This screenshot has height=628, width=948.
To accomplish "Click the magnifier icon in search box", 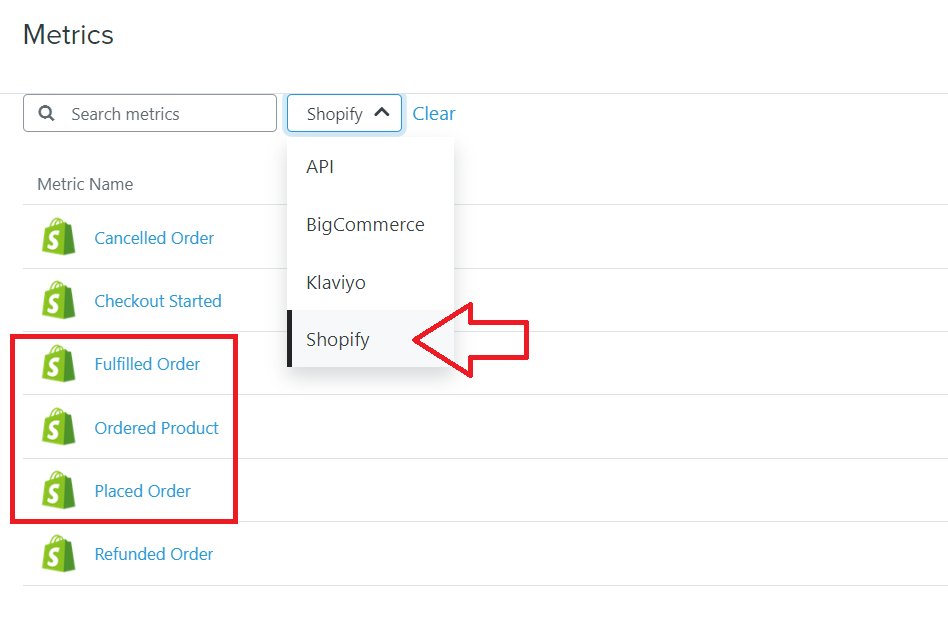I will (47, 113).
